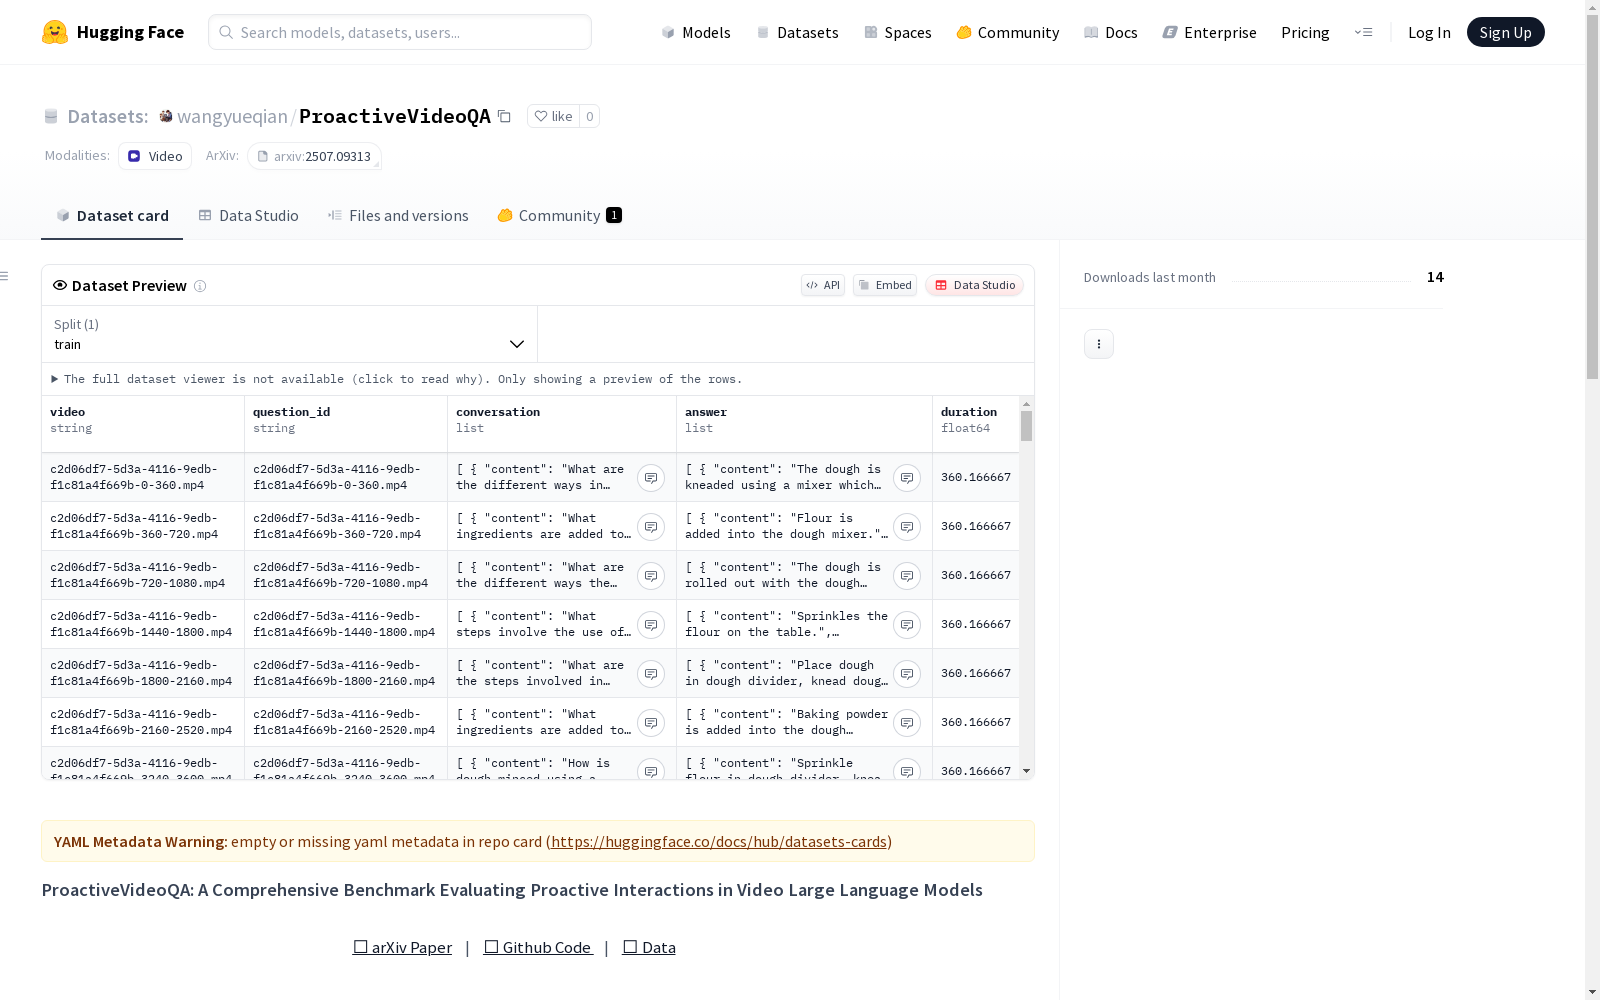
Task: Open the arxiv:2507.09313 tag
Action: pyautogui.click(x=314, y=156)
